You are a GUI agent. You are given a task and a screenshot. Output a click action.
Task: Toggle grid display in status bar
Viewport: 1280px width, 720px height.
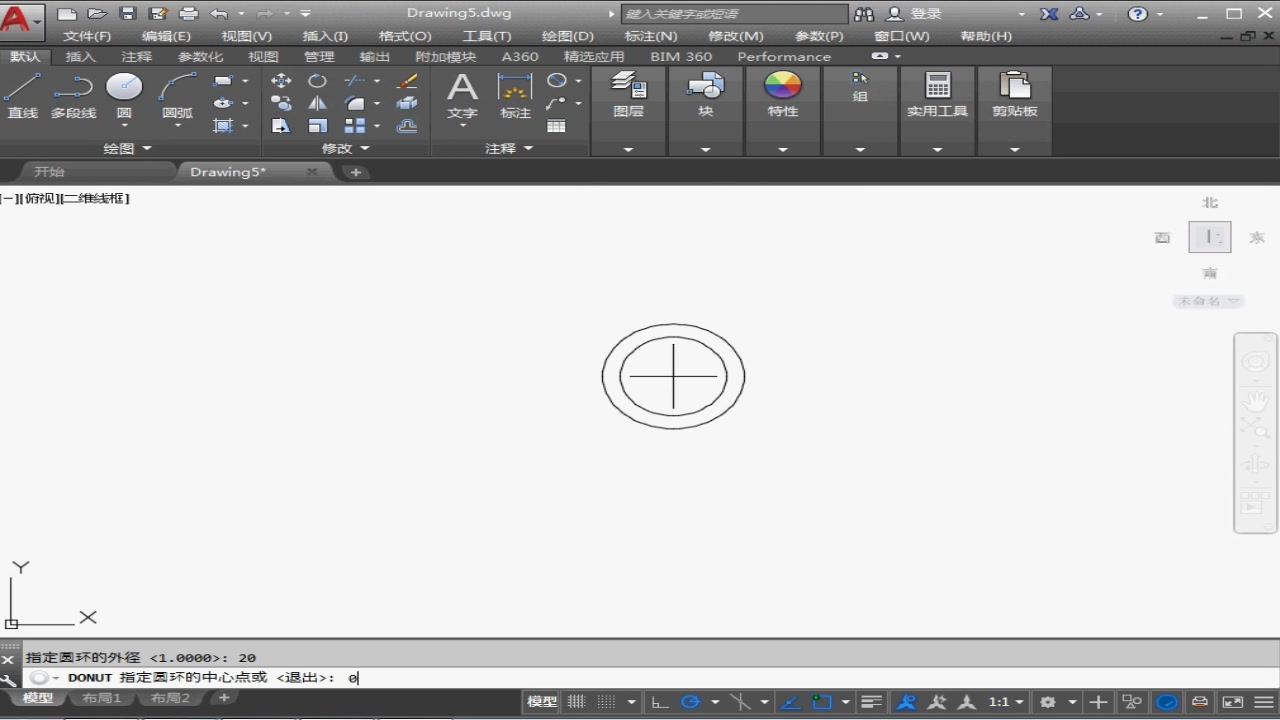pos(577,702)
